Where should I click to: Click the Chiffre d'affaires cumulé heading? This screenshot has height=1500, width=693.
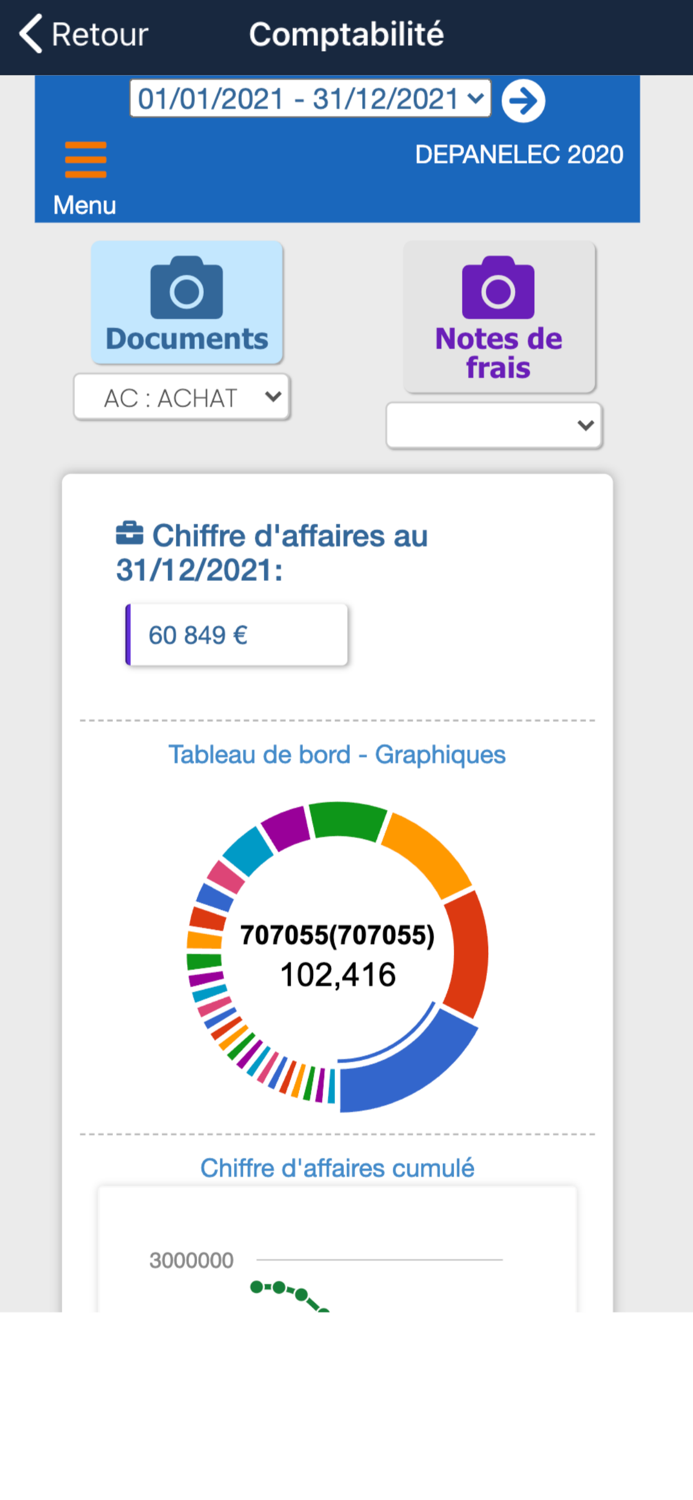(x=337, y=1167)
